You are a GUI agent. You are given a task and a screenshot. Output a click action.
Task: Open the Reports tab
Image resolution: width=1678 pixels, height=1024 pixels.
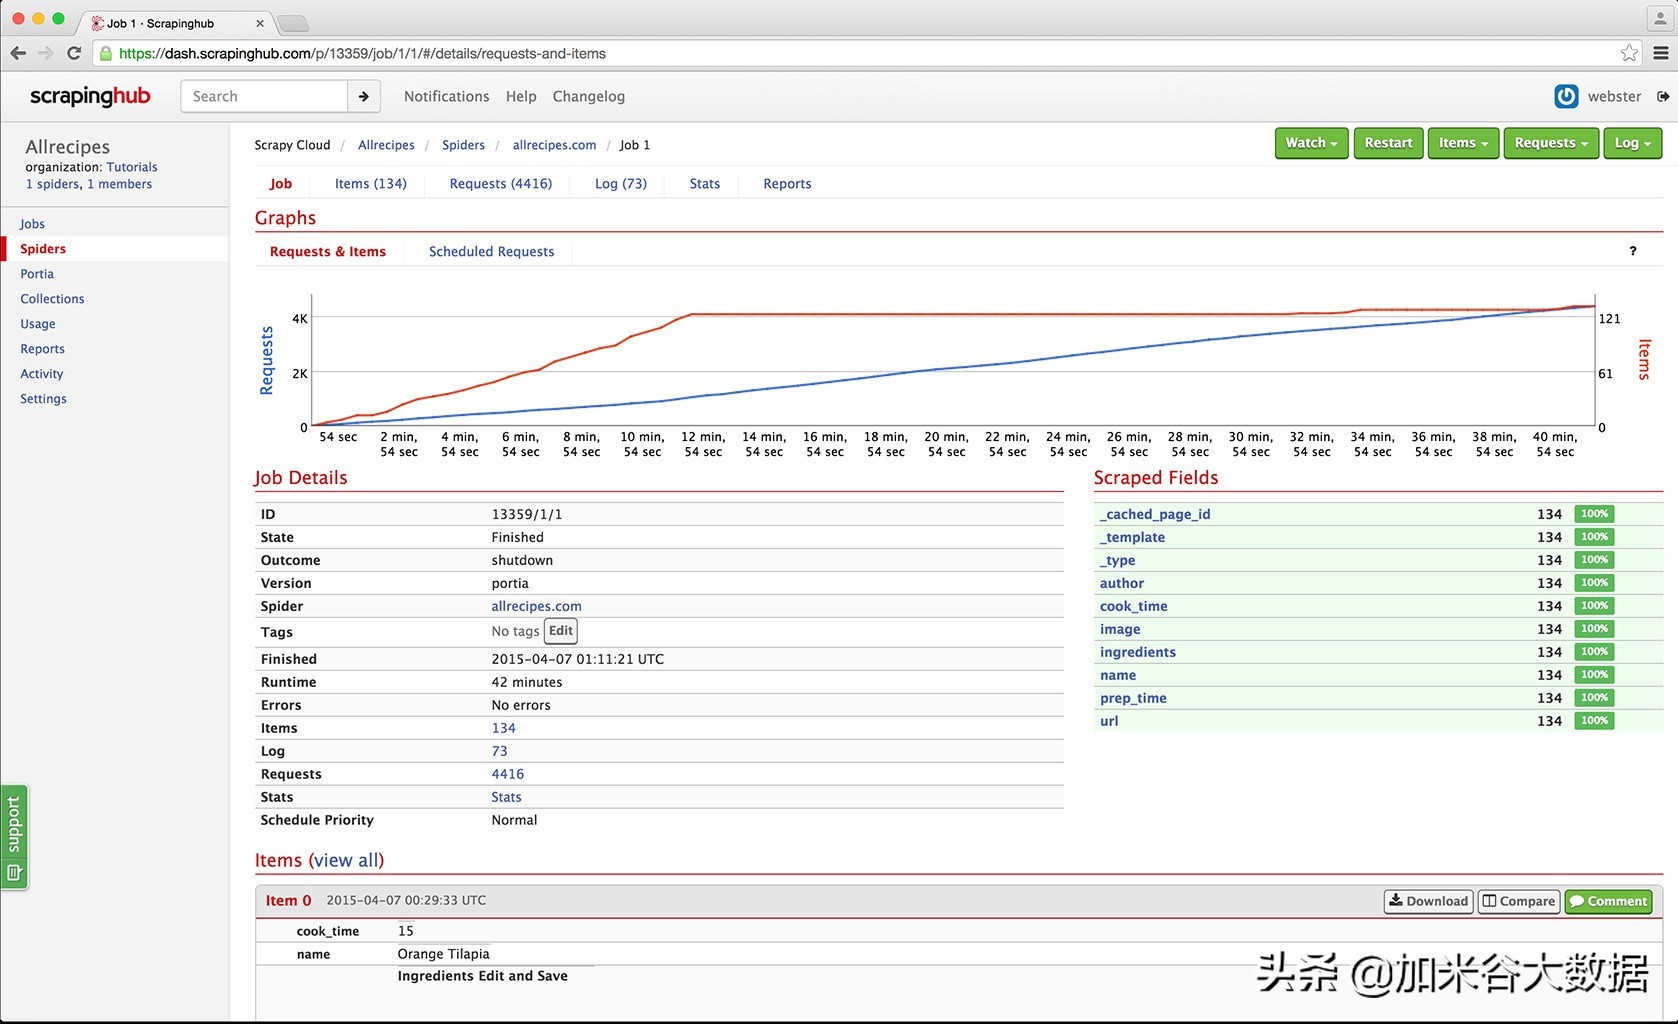coord(787,184)
